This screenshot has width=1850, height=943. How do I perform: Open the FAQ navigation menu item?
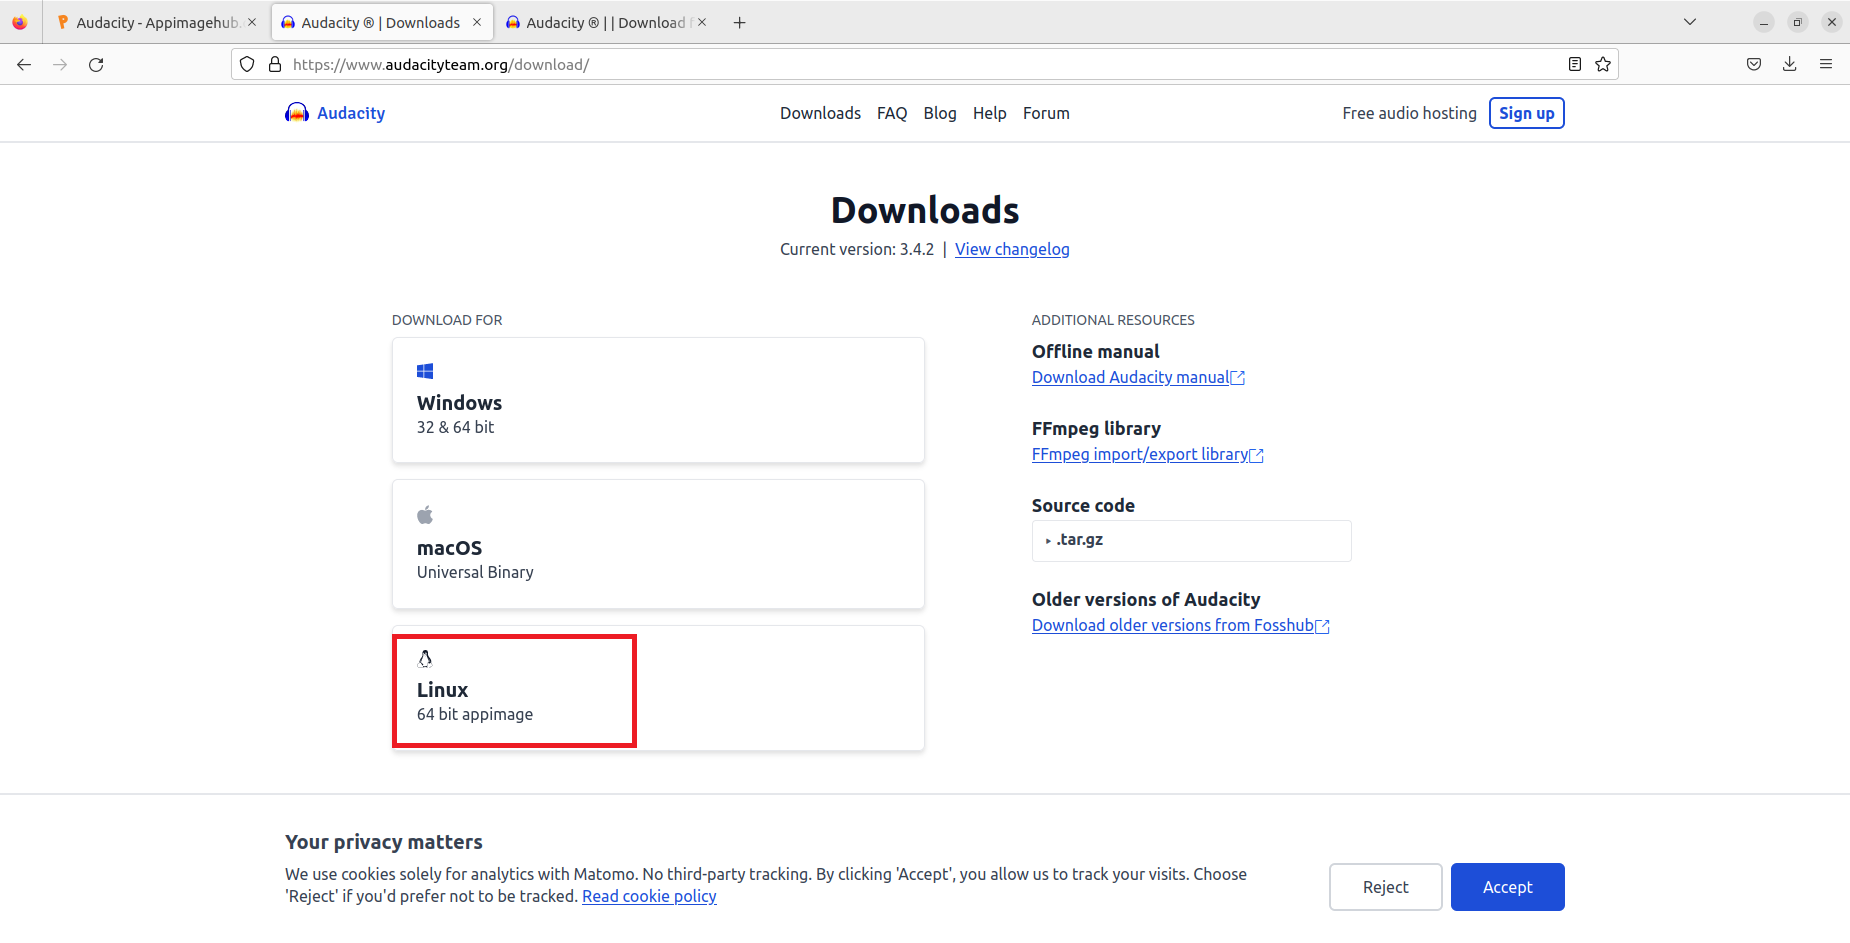891,114
